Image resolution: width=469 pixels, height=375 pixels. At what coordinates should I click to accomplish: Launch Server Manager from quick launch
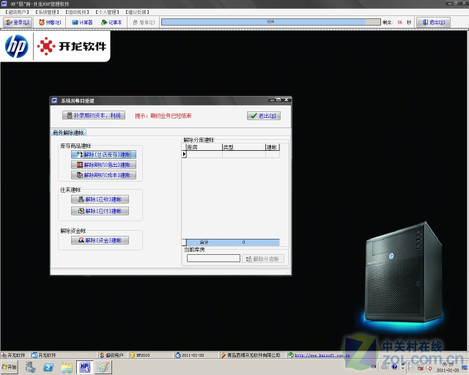click(31, 367)
